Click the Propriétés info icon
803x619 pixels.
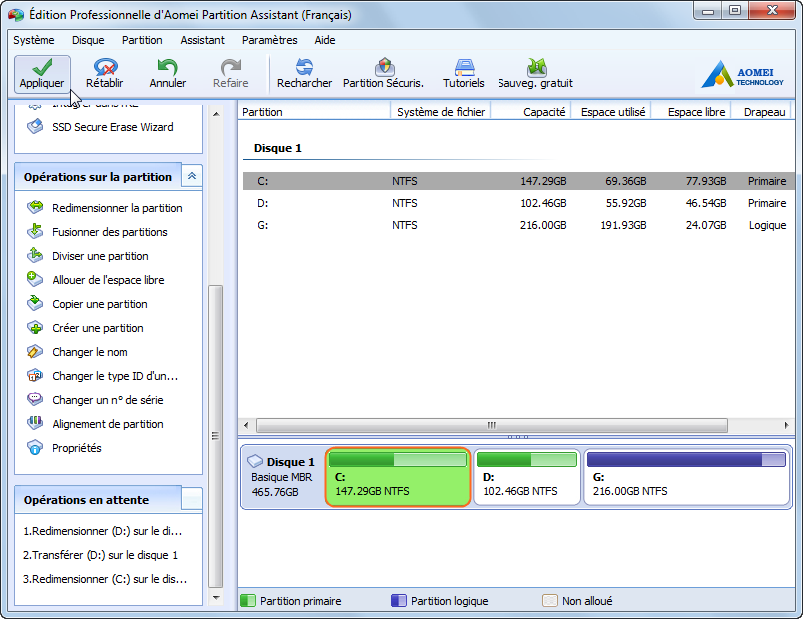(x=35, y=447)
